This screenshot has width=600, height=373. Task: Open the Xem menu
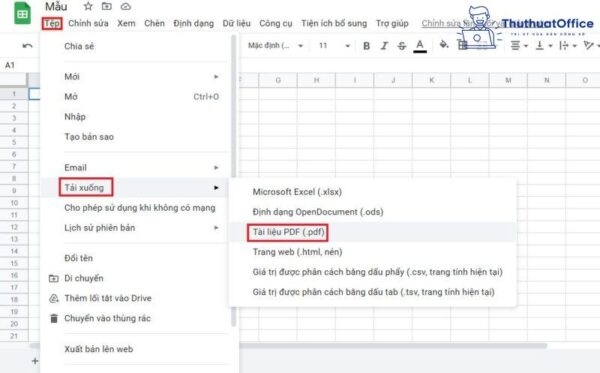[x=126, y=24]
